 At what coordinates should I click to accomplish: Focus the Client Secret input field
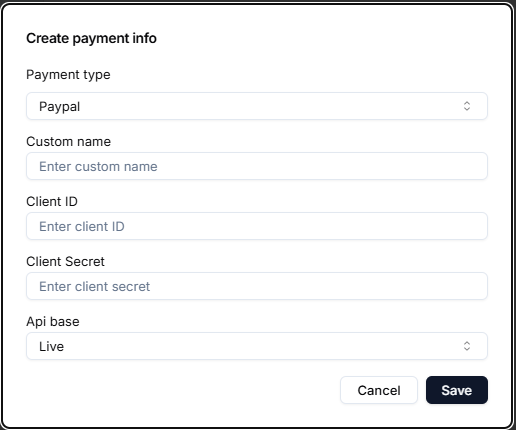point(257,286)
